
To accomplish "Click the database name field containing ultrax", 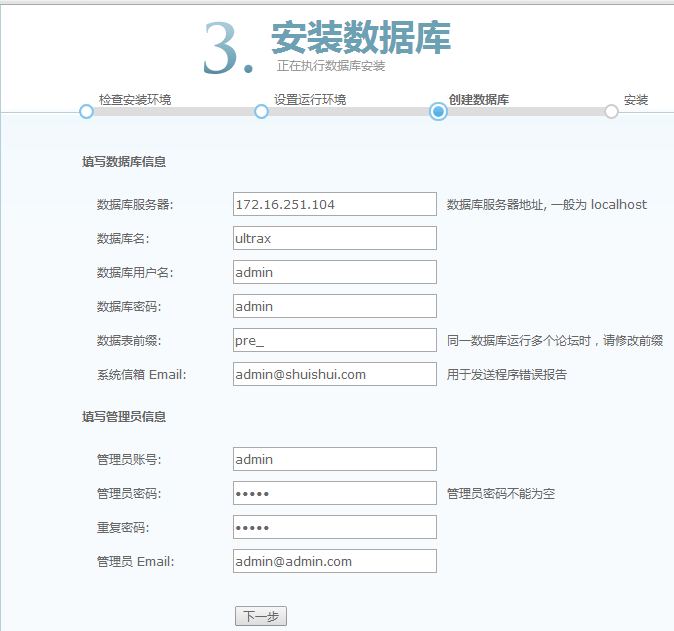I will tap(335, 238).
